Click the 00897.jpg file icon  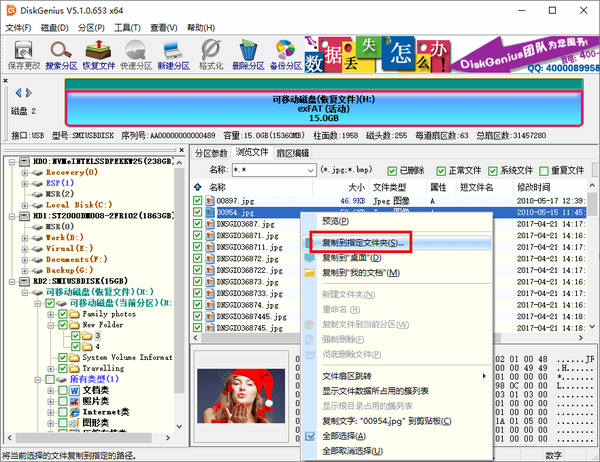tap(210, 201)
